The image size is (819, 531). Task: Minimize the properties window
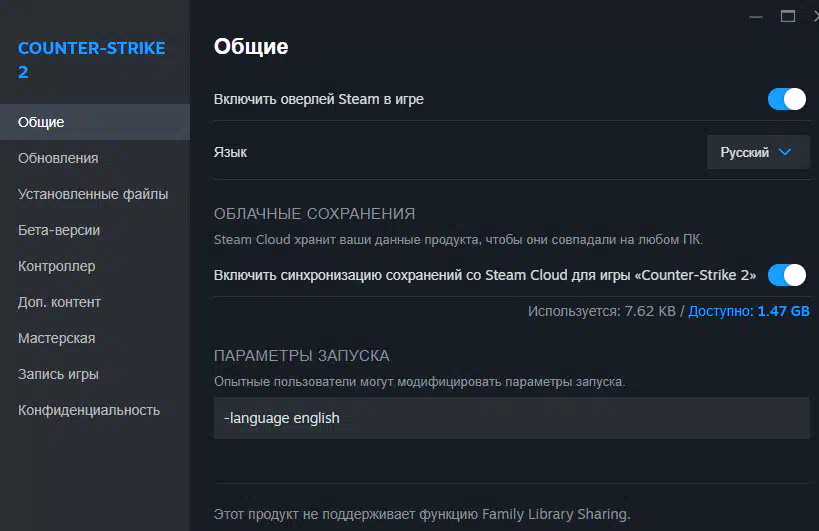tap(756, 17)
